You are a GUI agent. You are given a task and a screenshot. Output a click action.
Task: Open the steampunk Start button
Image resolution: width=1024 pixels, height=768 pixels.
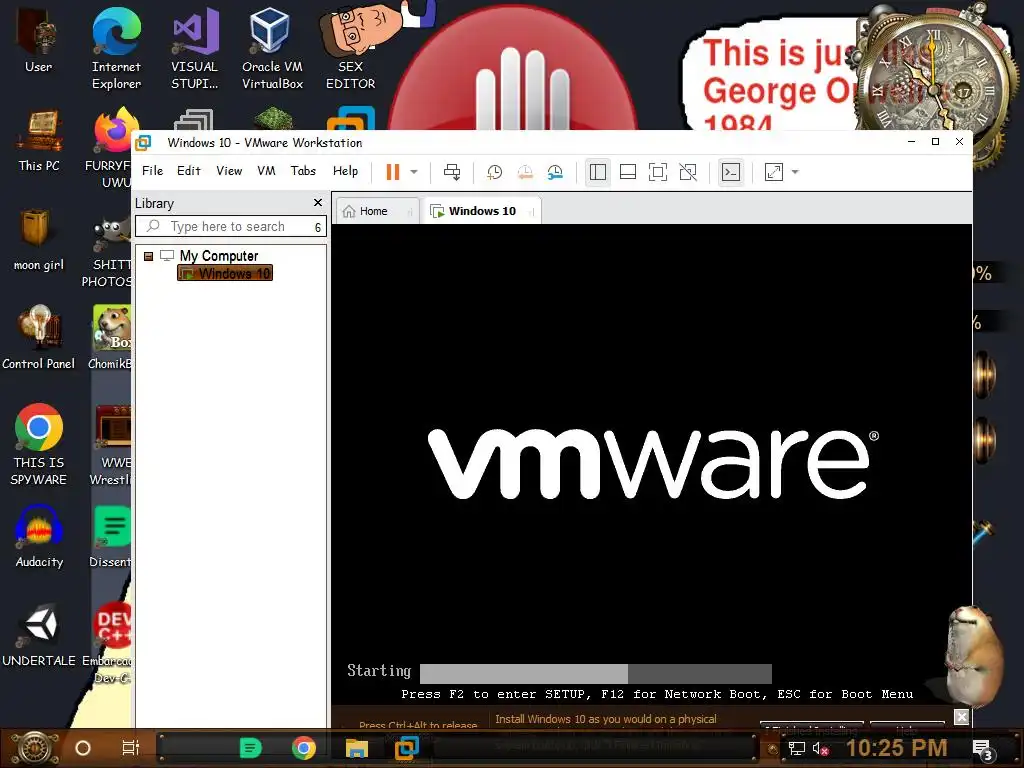36,748
